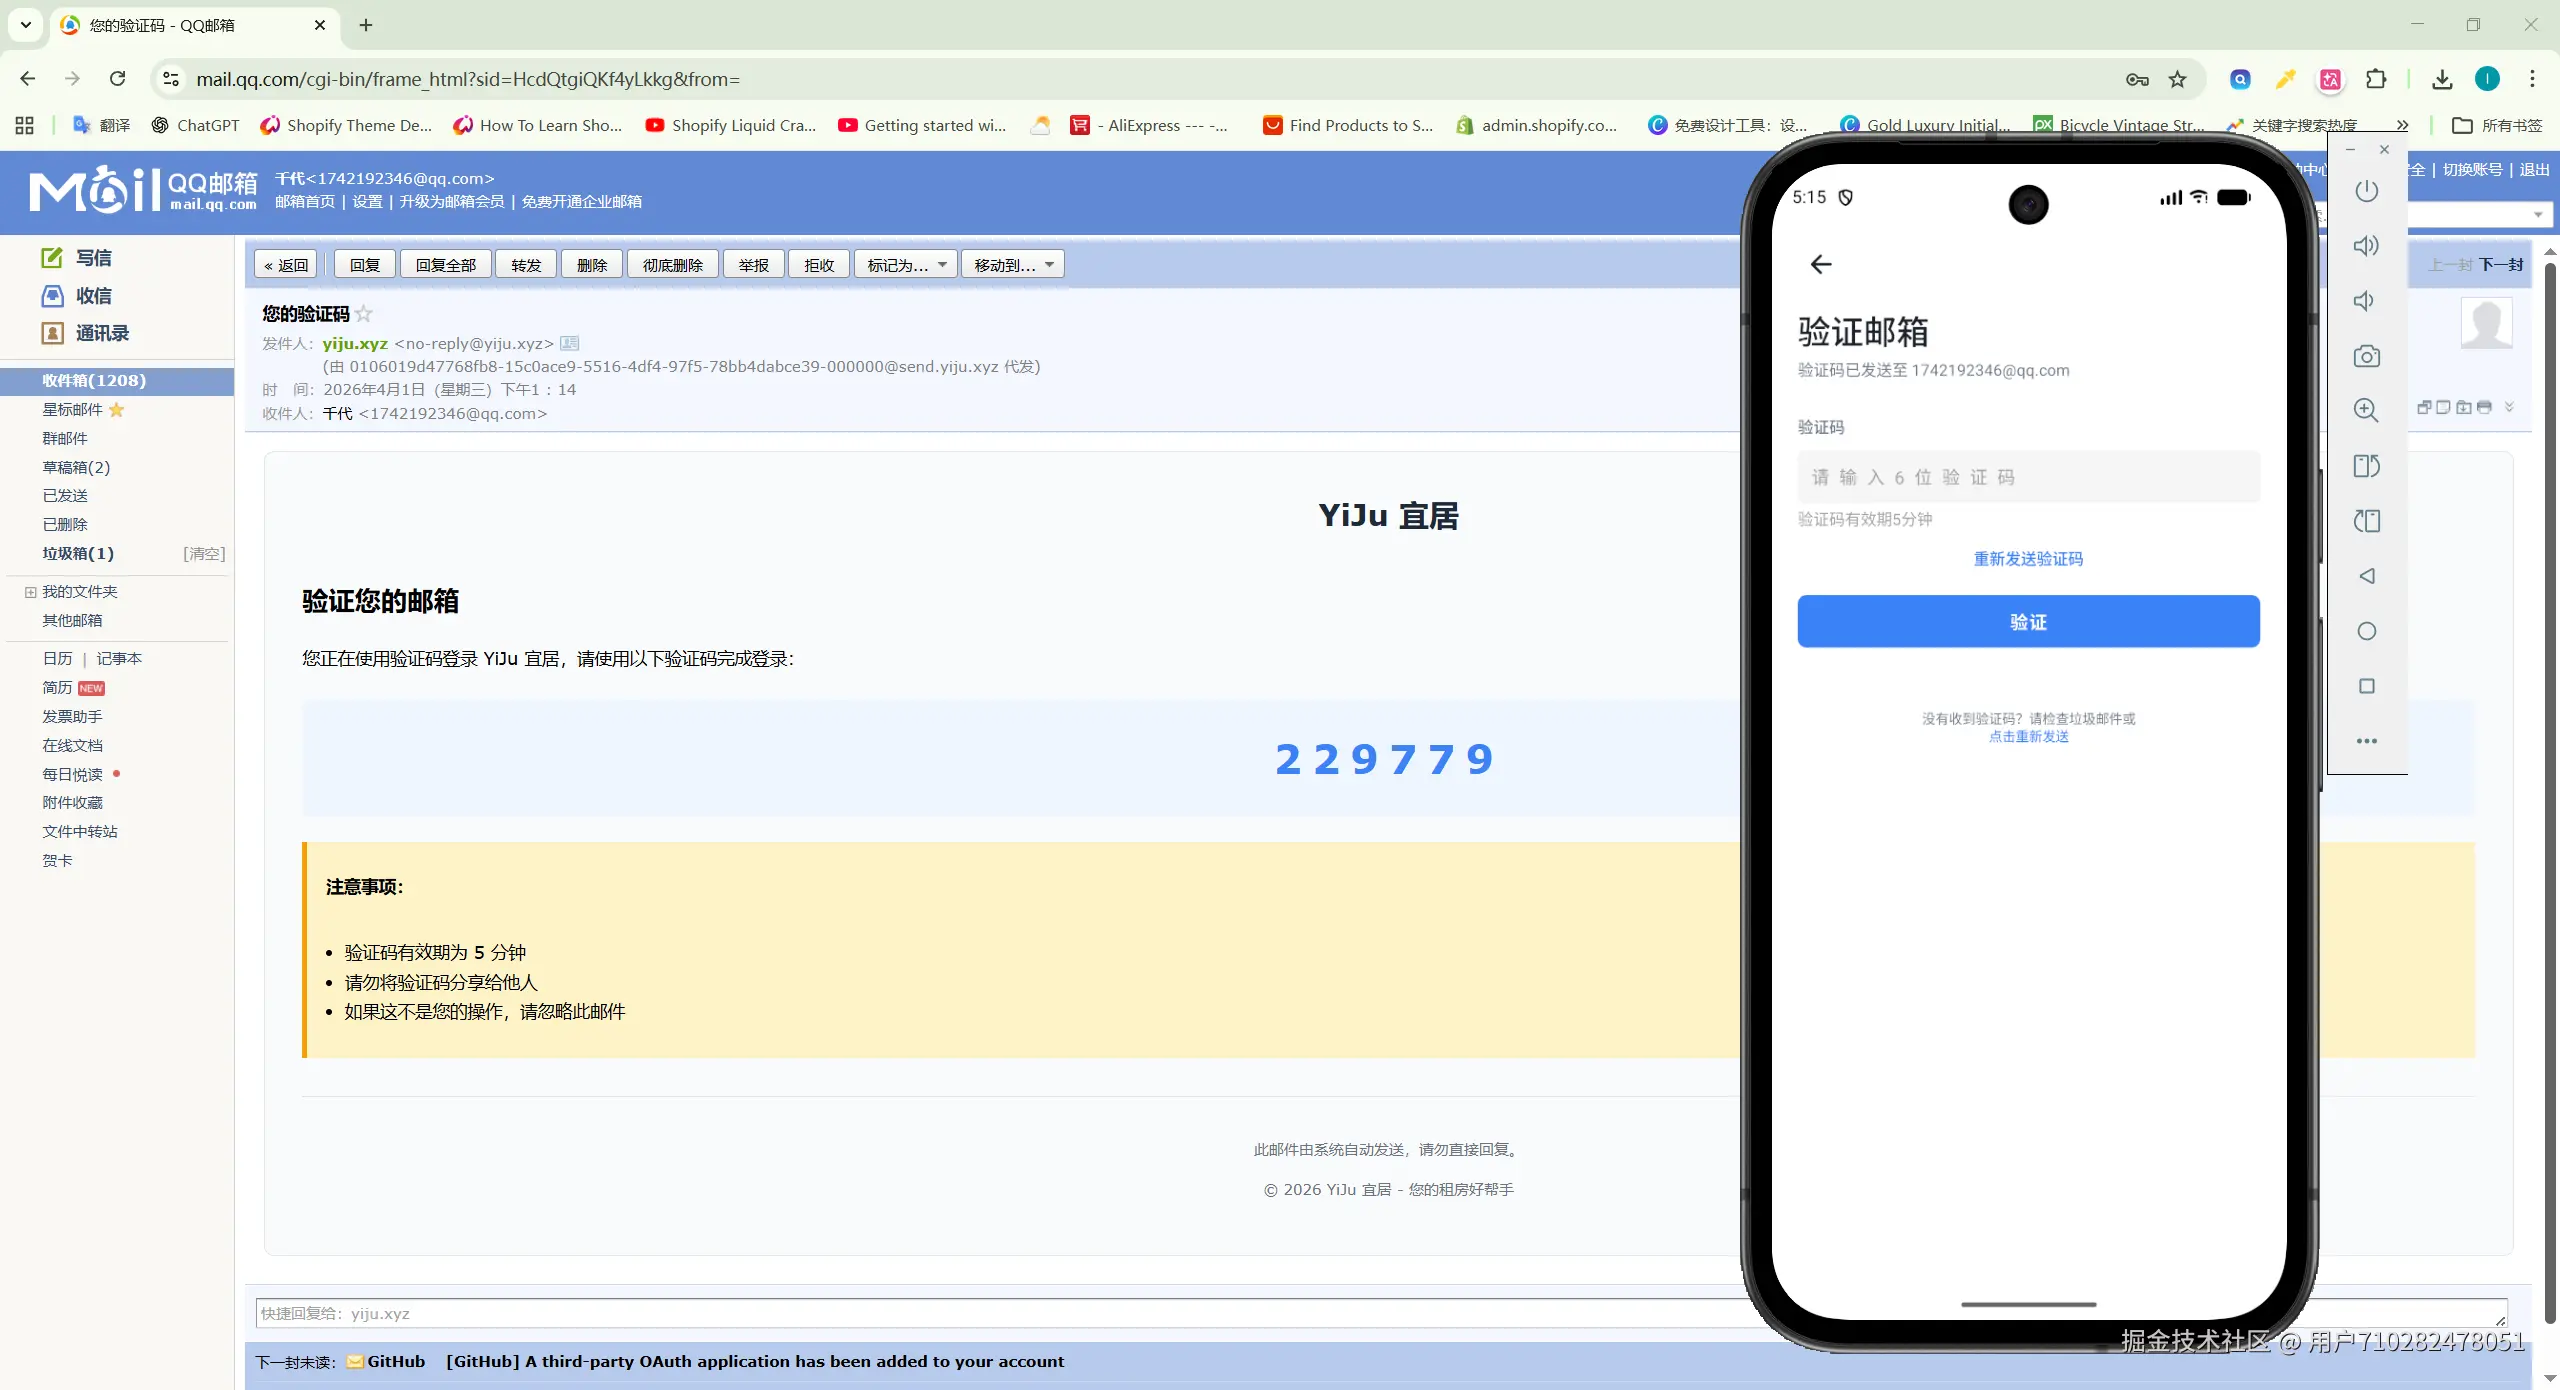Open 写信 compose mail icon
The width and height of the screenshot is (2560, 1390).
52,257
